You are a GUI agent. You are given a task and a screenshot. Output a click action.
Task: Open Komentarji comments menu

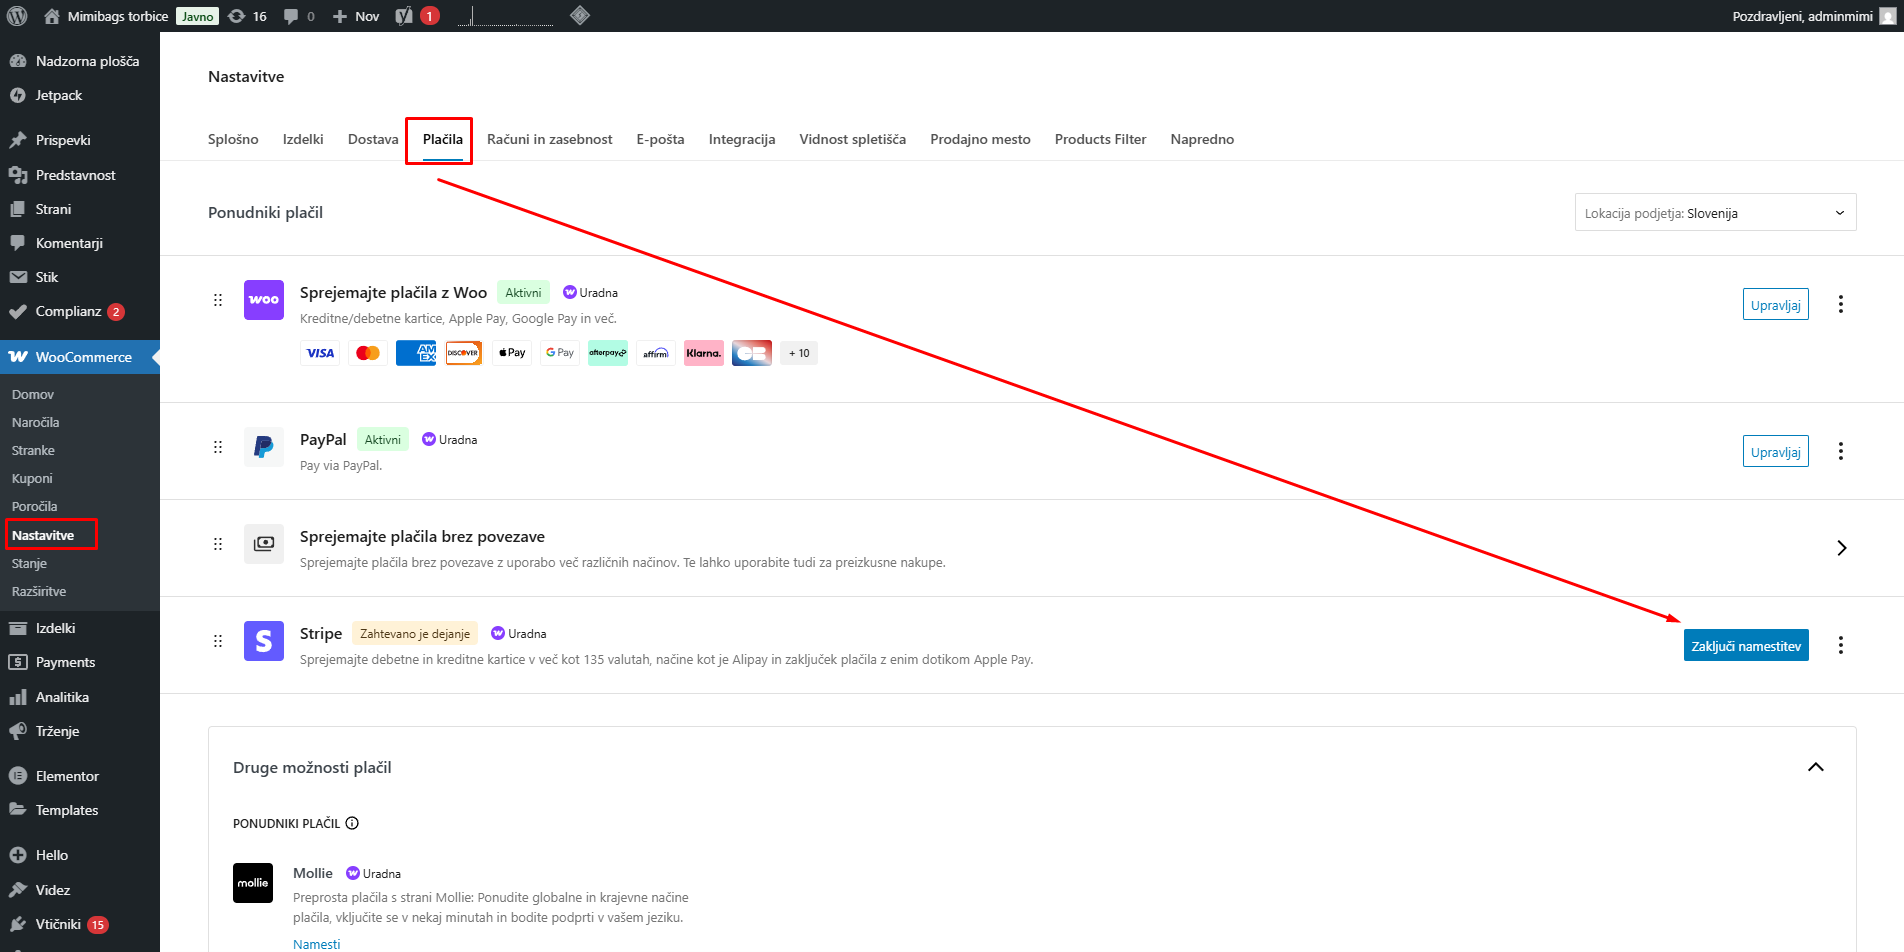coord(80,243)
